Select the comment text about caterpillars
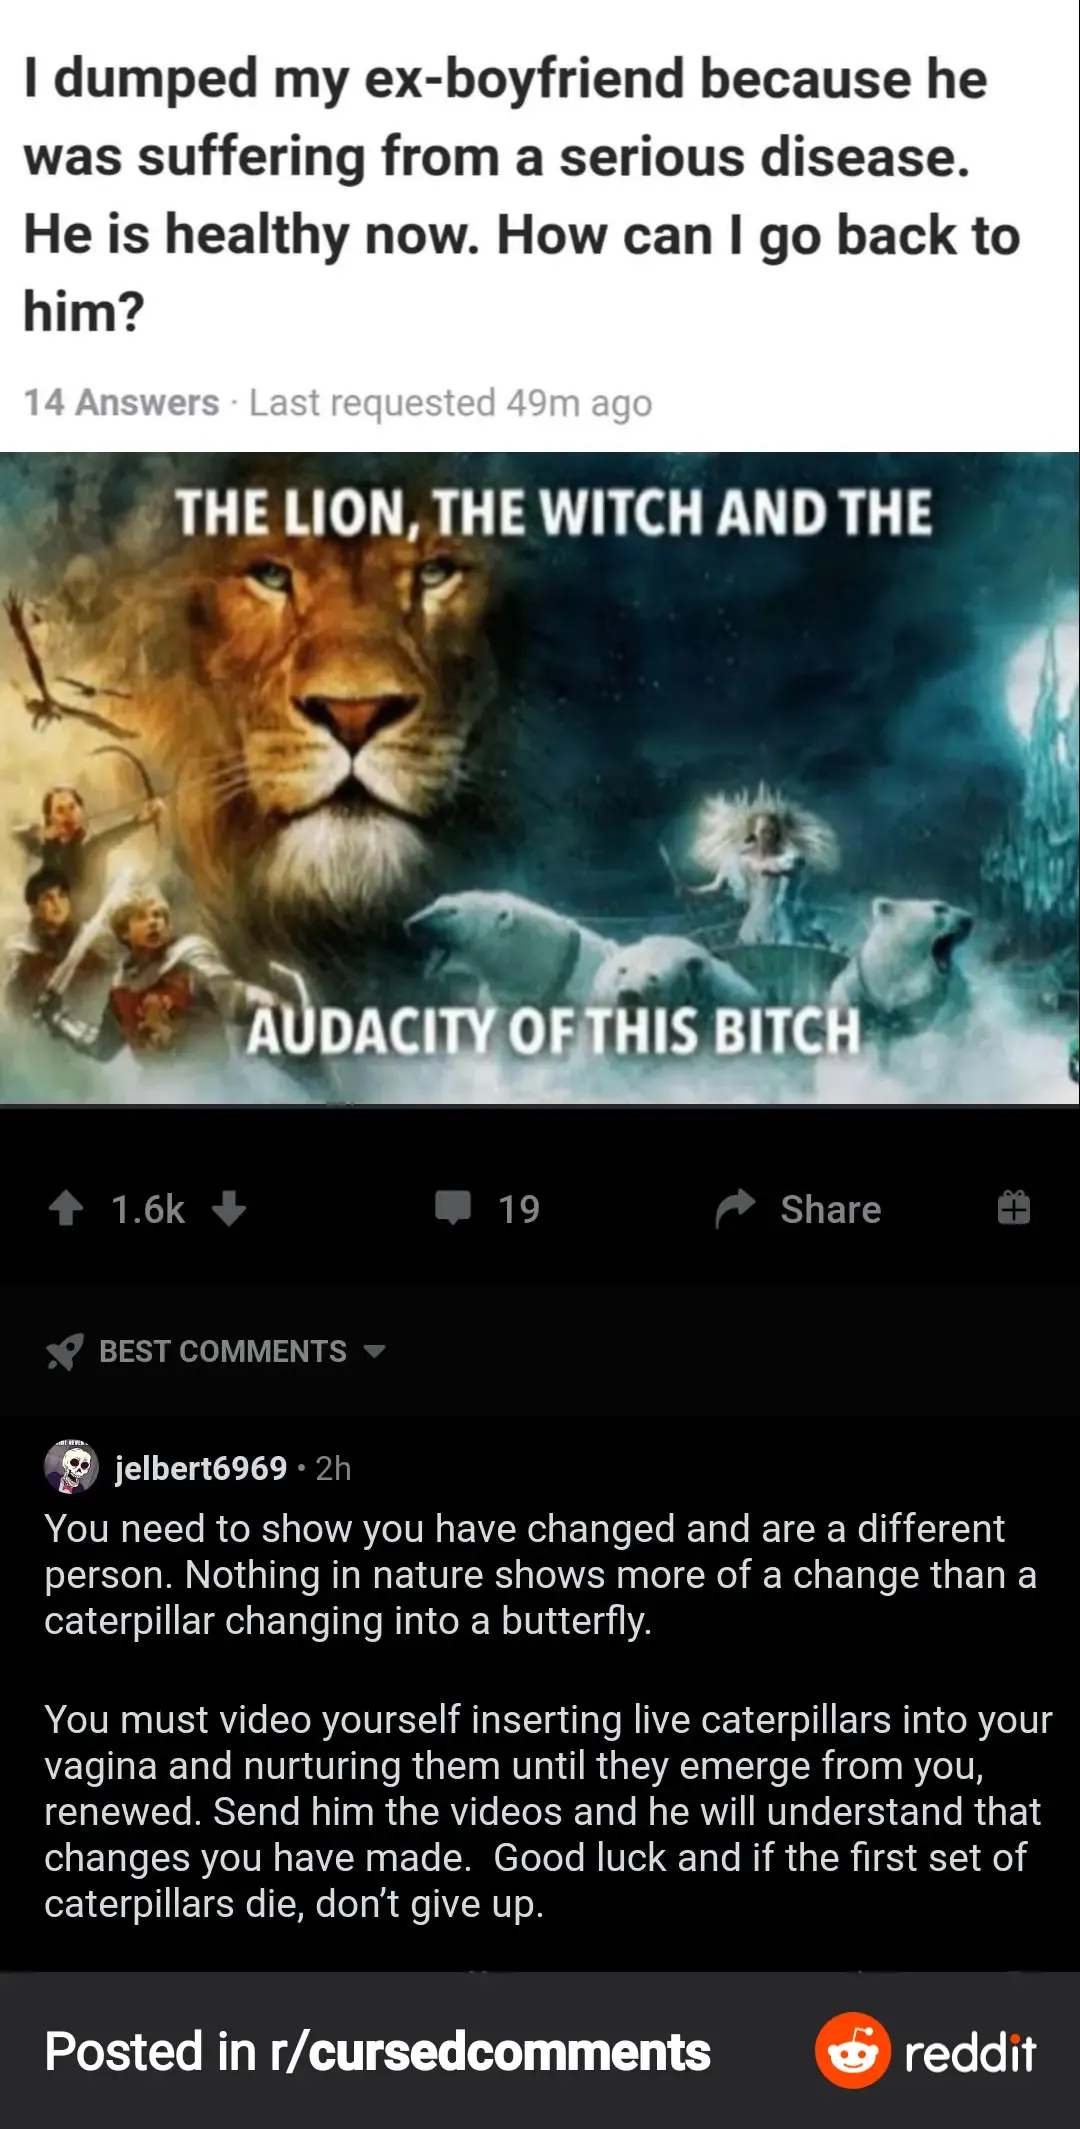The width and height of the screenshot is (1080, 2129). coord(548,1716)
